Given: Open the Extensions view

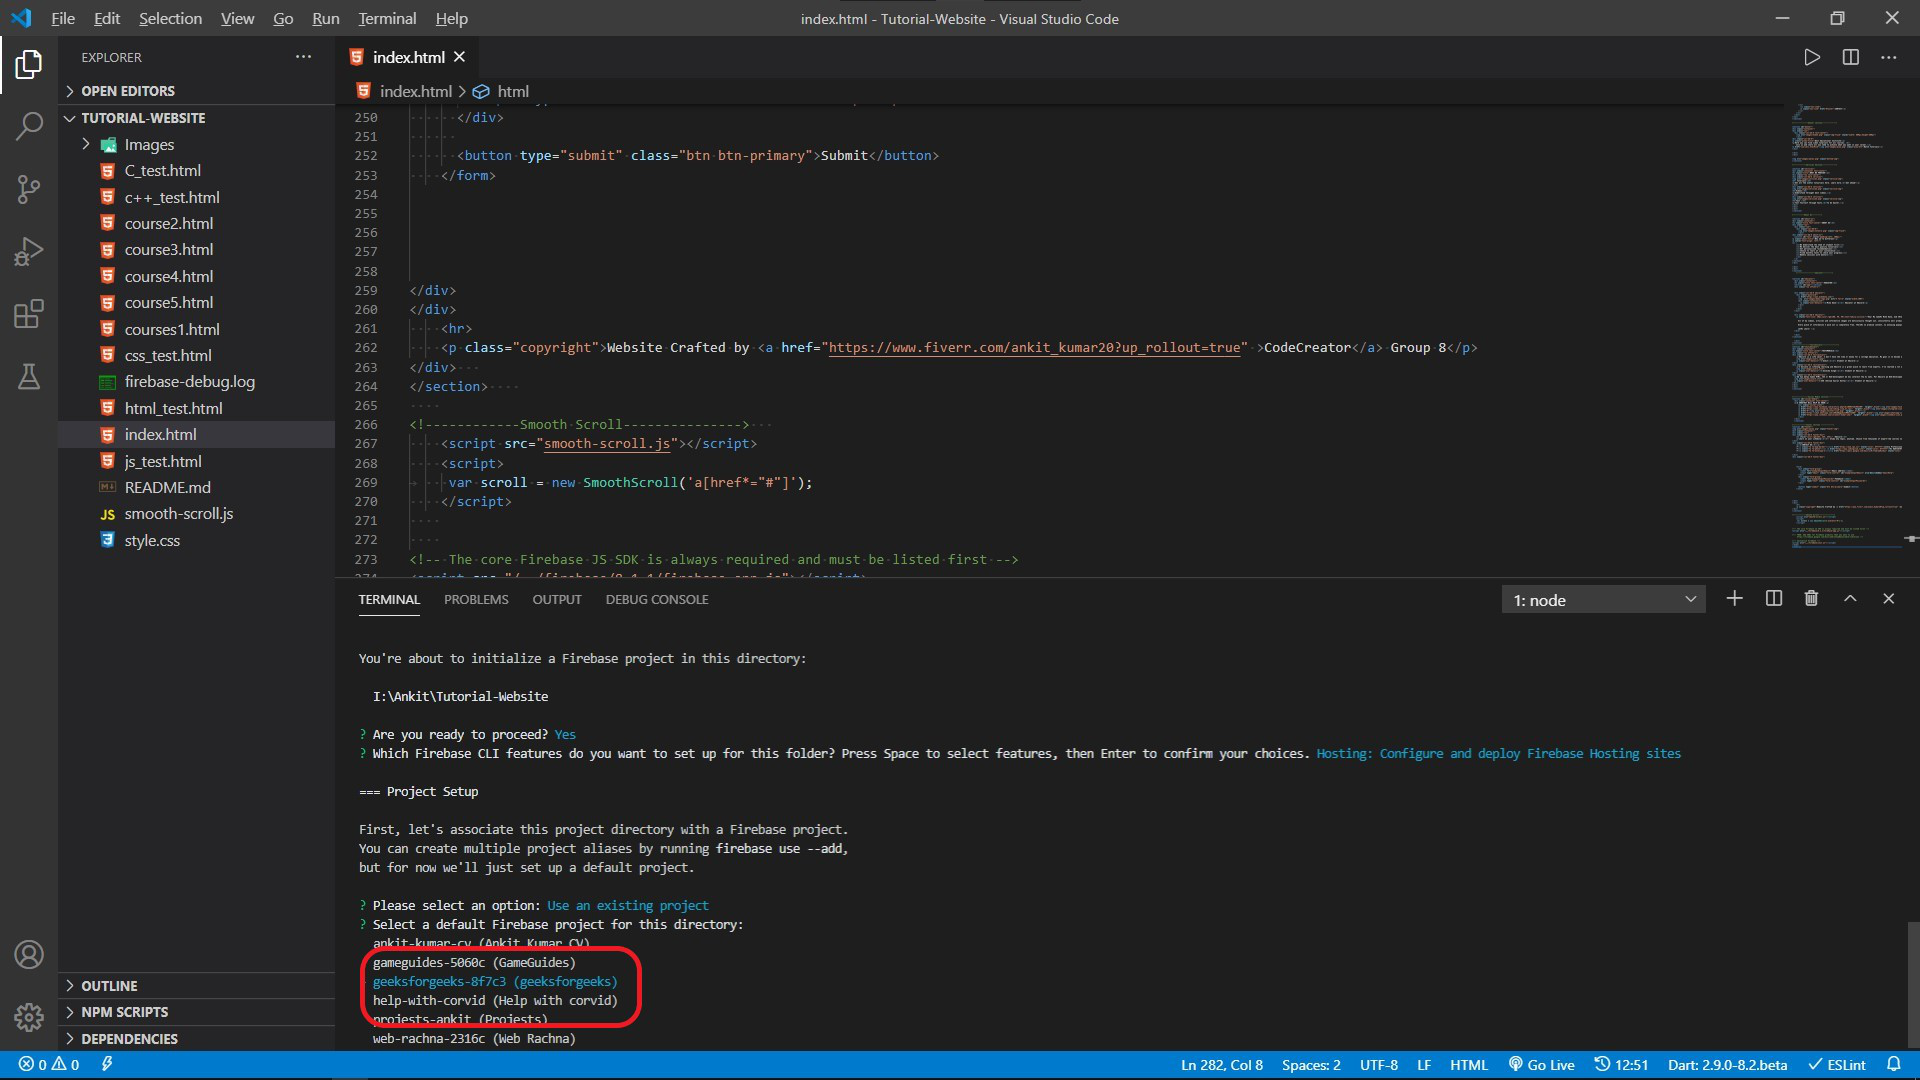Looking at the screenshot, I should 29,314.
